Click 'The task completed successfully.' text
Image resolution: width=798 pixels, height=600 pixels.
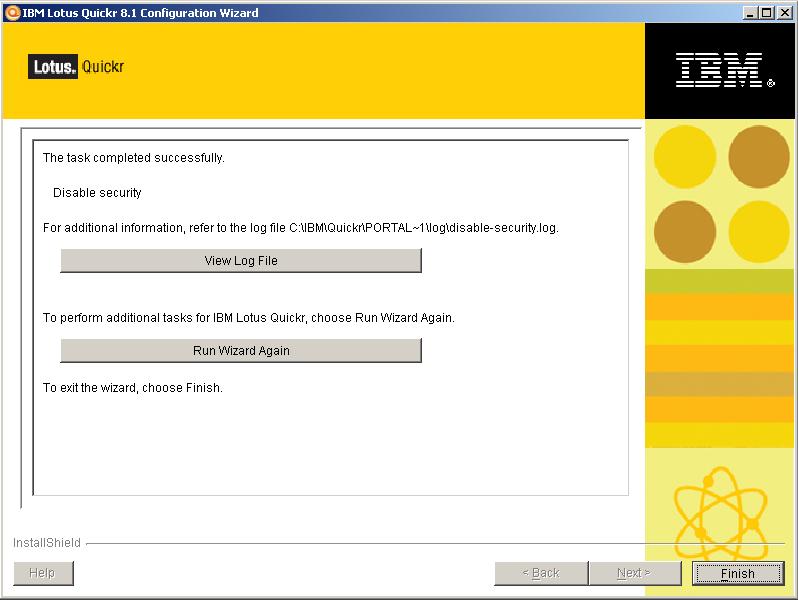[x=133, y=158]
